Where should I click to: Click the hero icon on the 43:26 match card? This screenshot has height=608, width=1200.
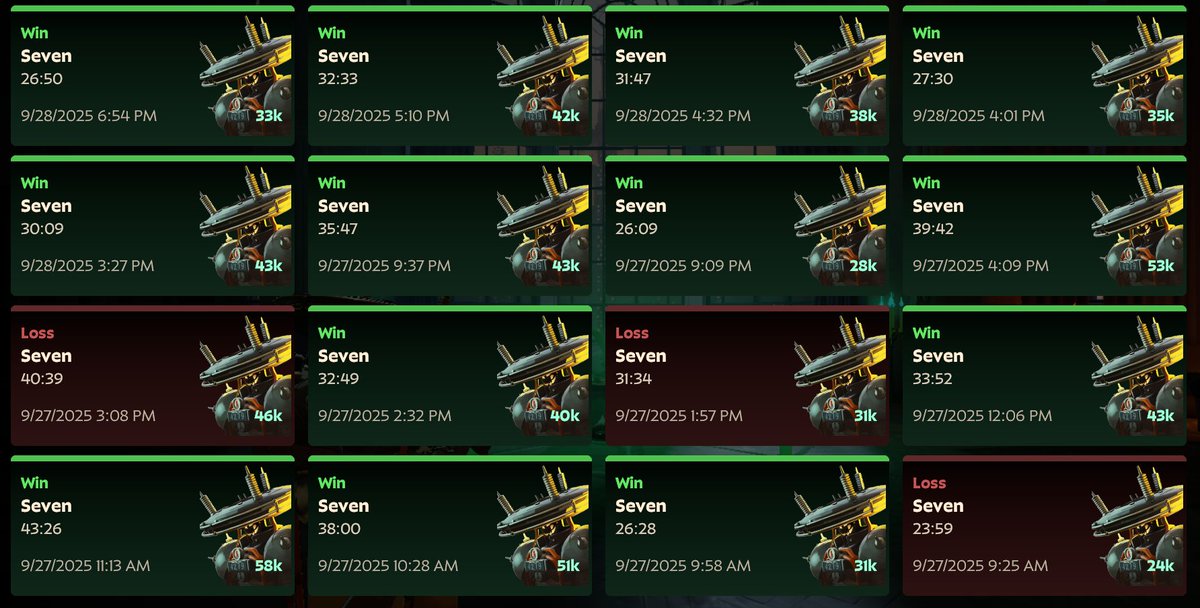tap(246, 527)
